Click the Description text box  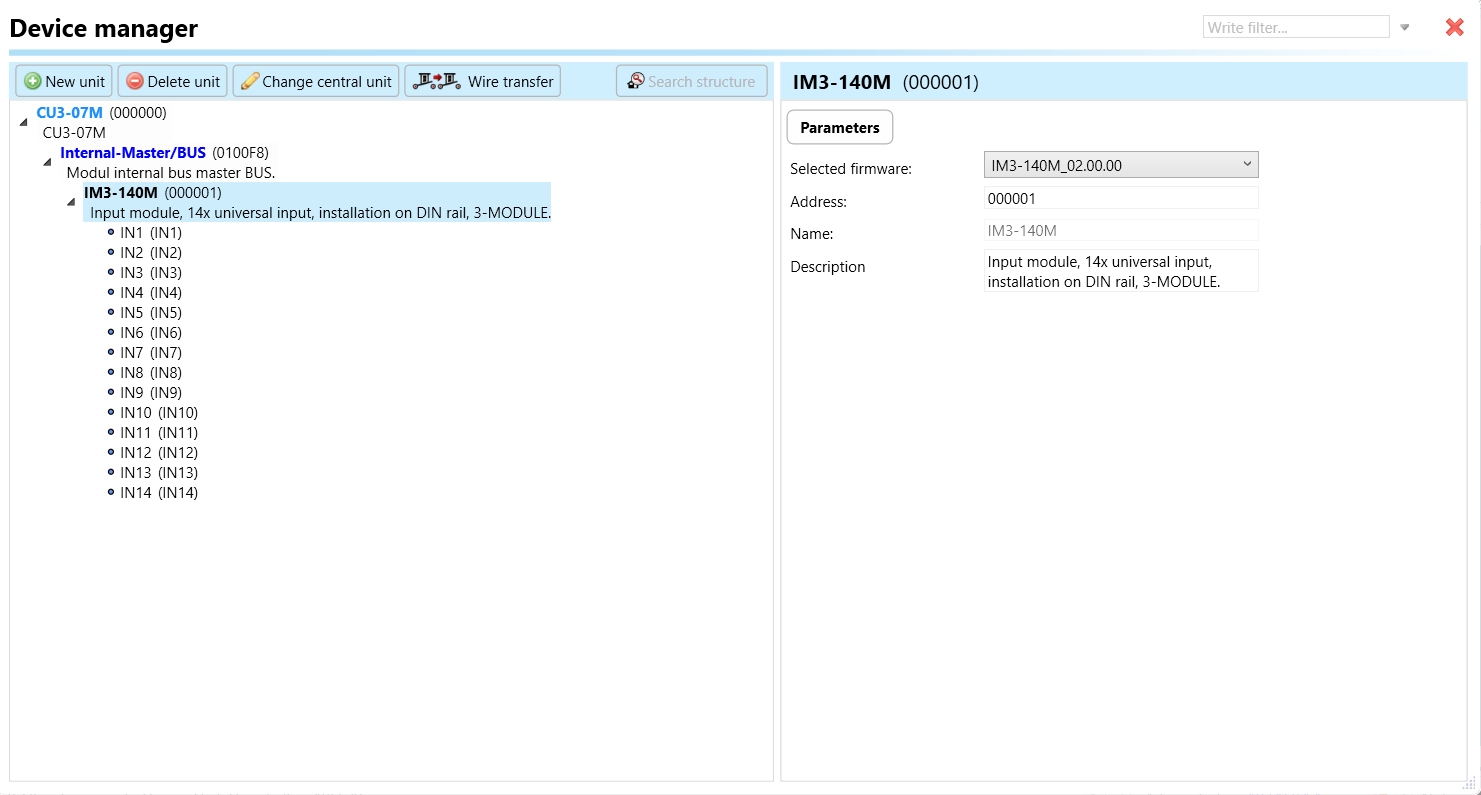1120,271
